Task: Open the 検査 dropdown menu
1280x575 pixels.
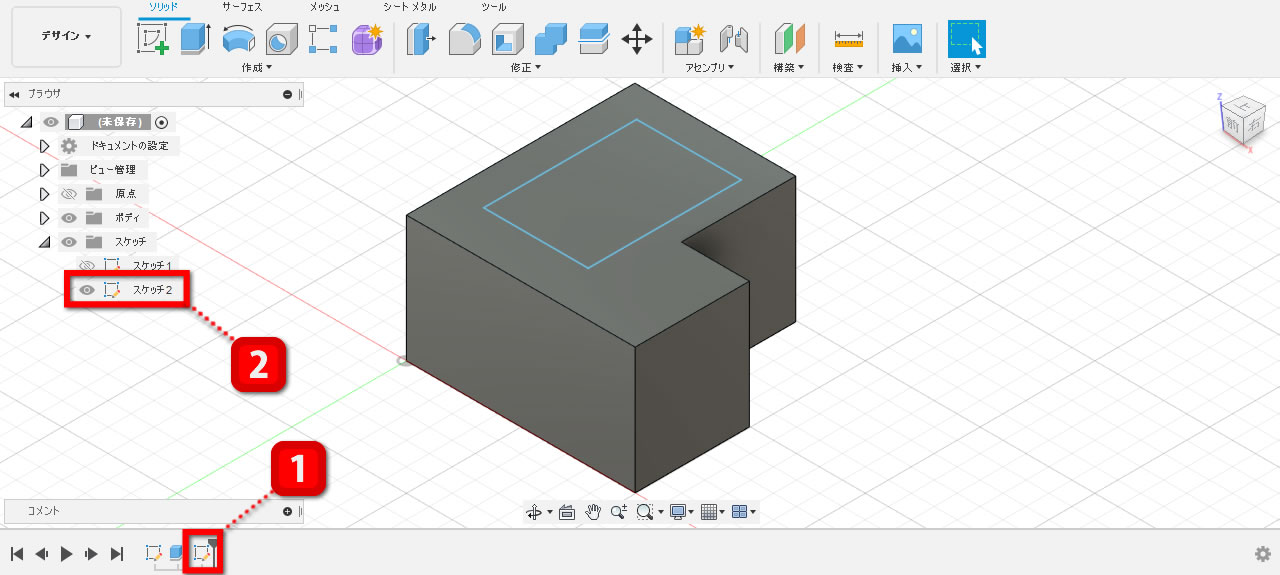Action: click(847, 67)
